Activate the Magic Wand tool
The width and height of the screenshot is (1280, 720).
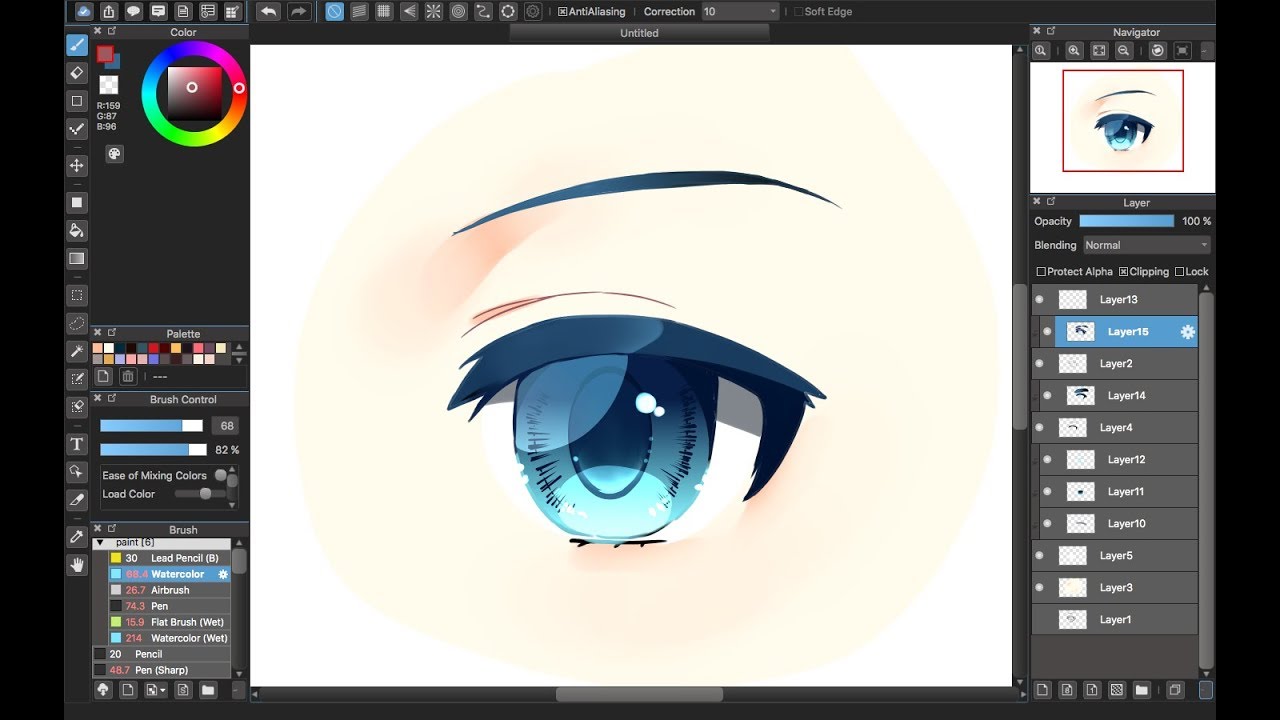[77, 351]
